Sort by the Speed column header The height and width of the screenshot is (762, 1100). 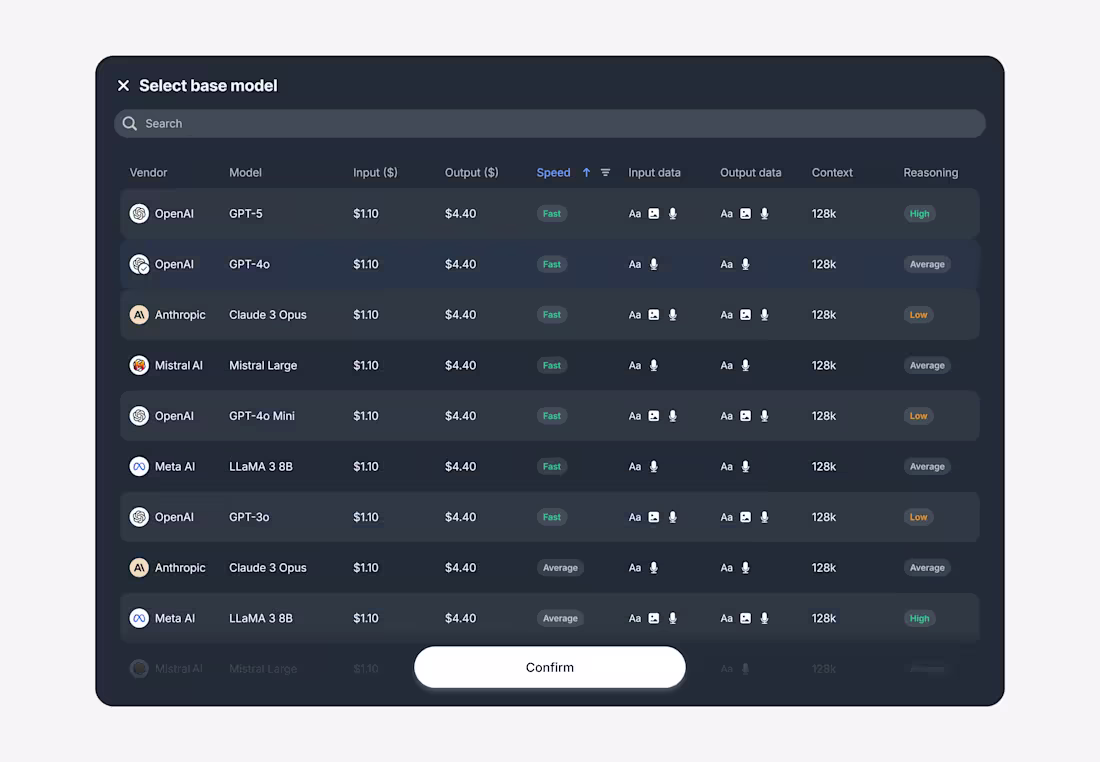(553, 173)
